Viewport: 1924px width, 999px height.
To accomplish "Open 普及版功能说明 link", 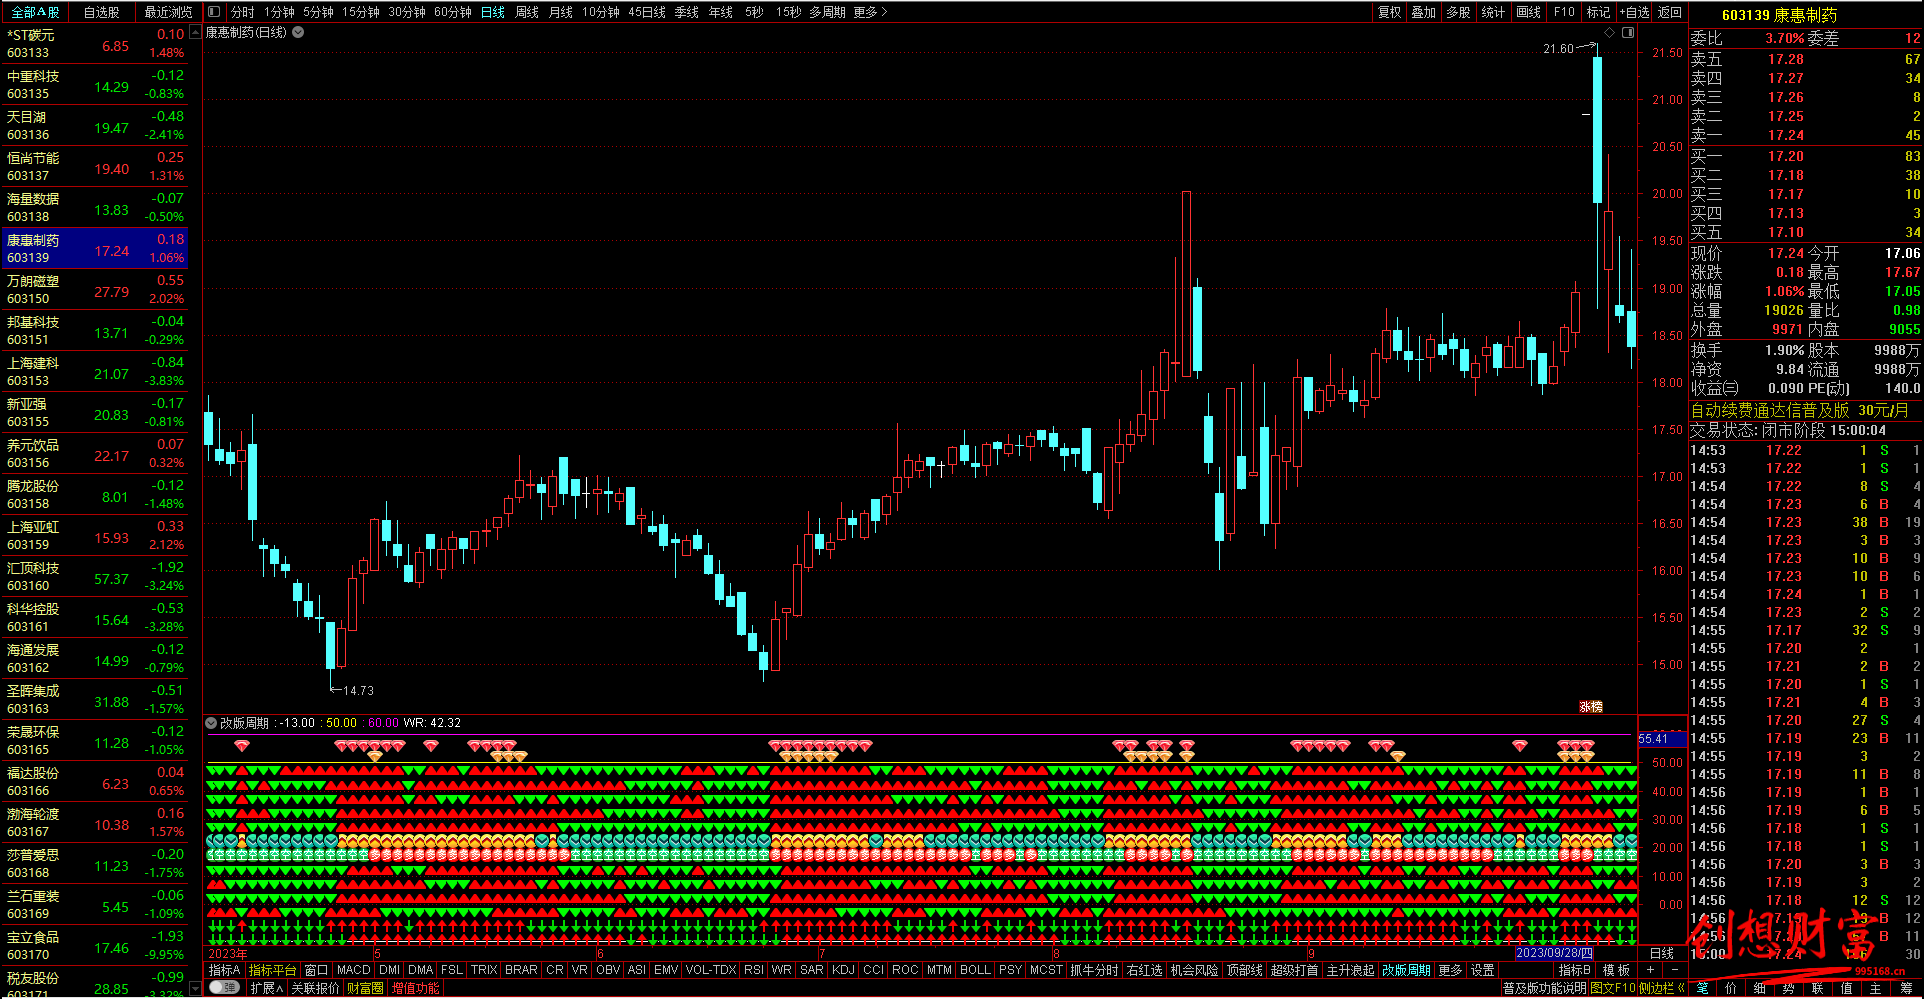I will [x=1544, y=987].
